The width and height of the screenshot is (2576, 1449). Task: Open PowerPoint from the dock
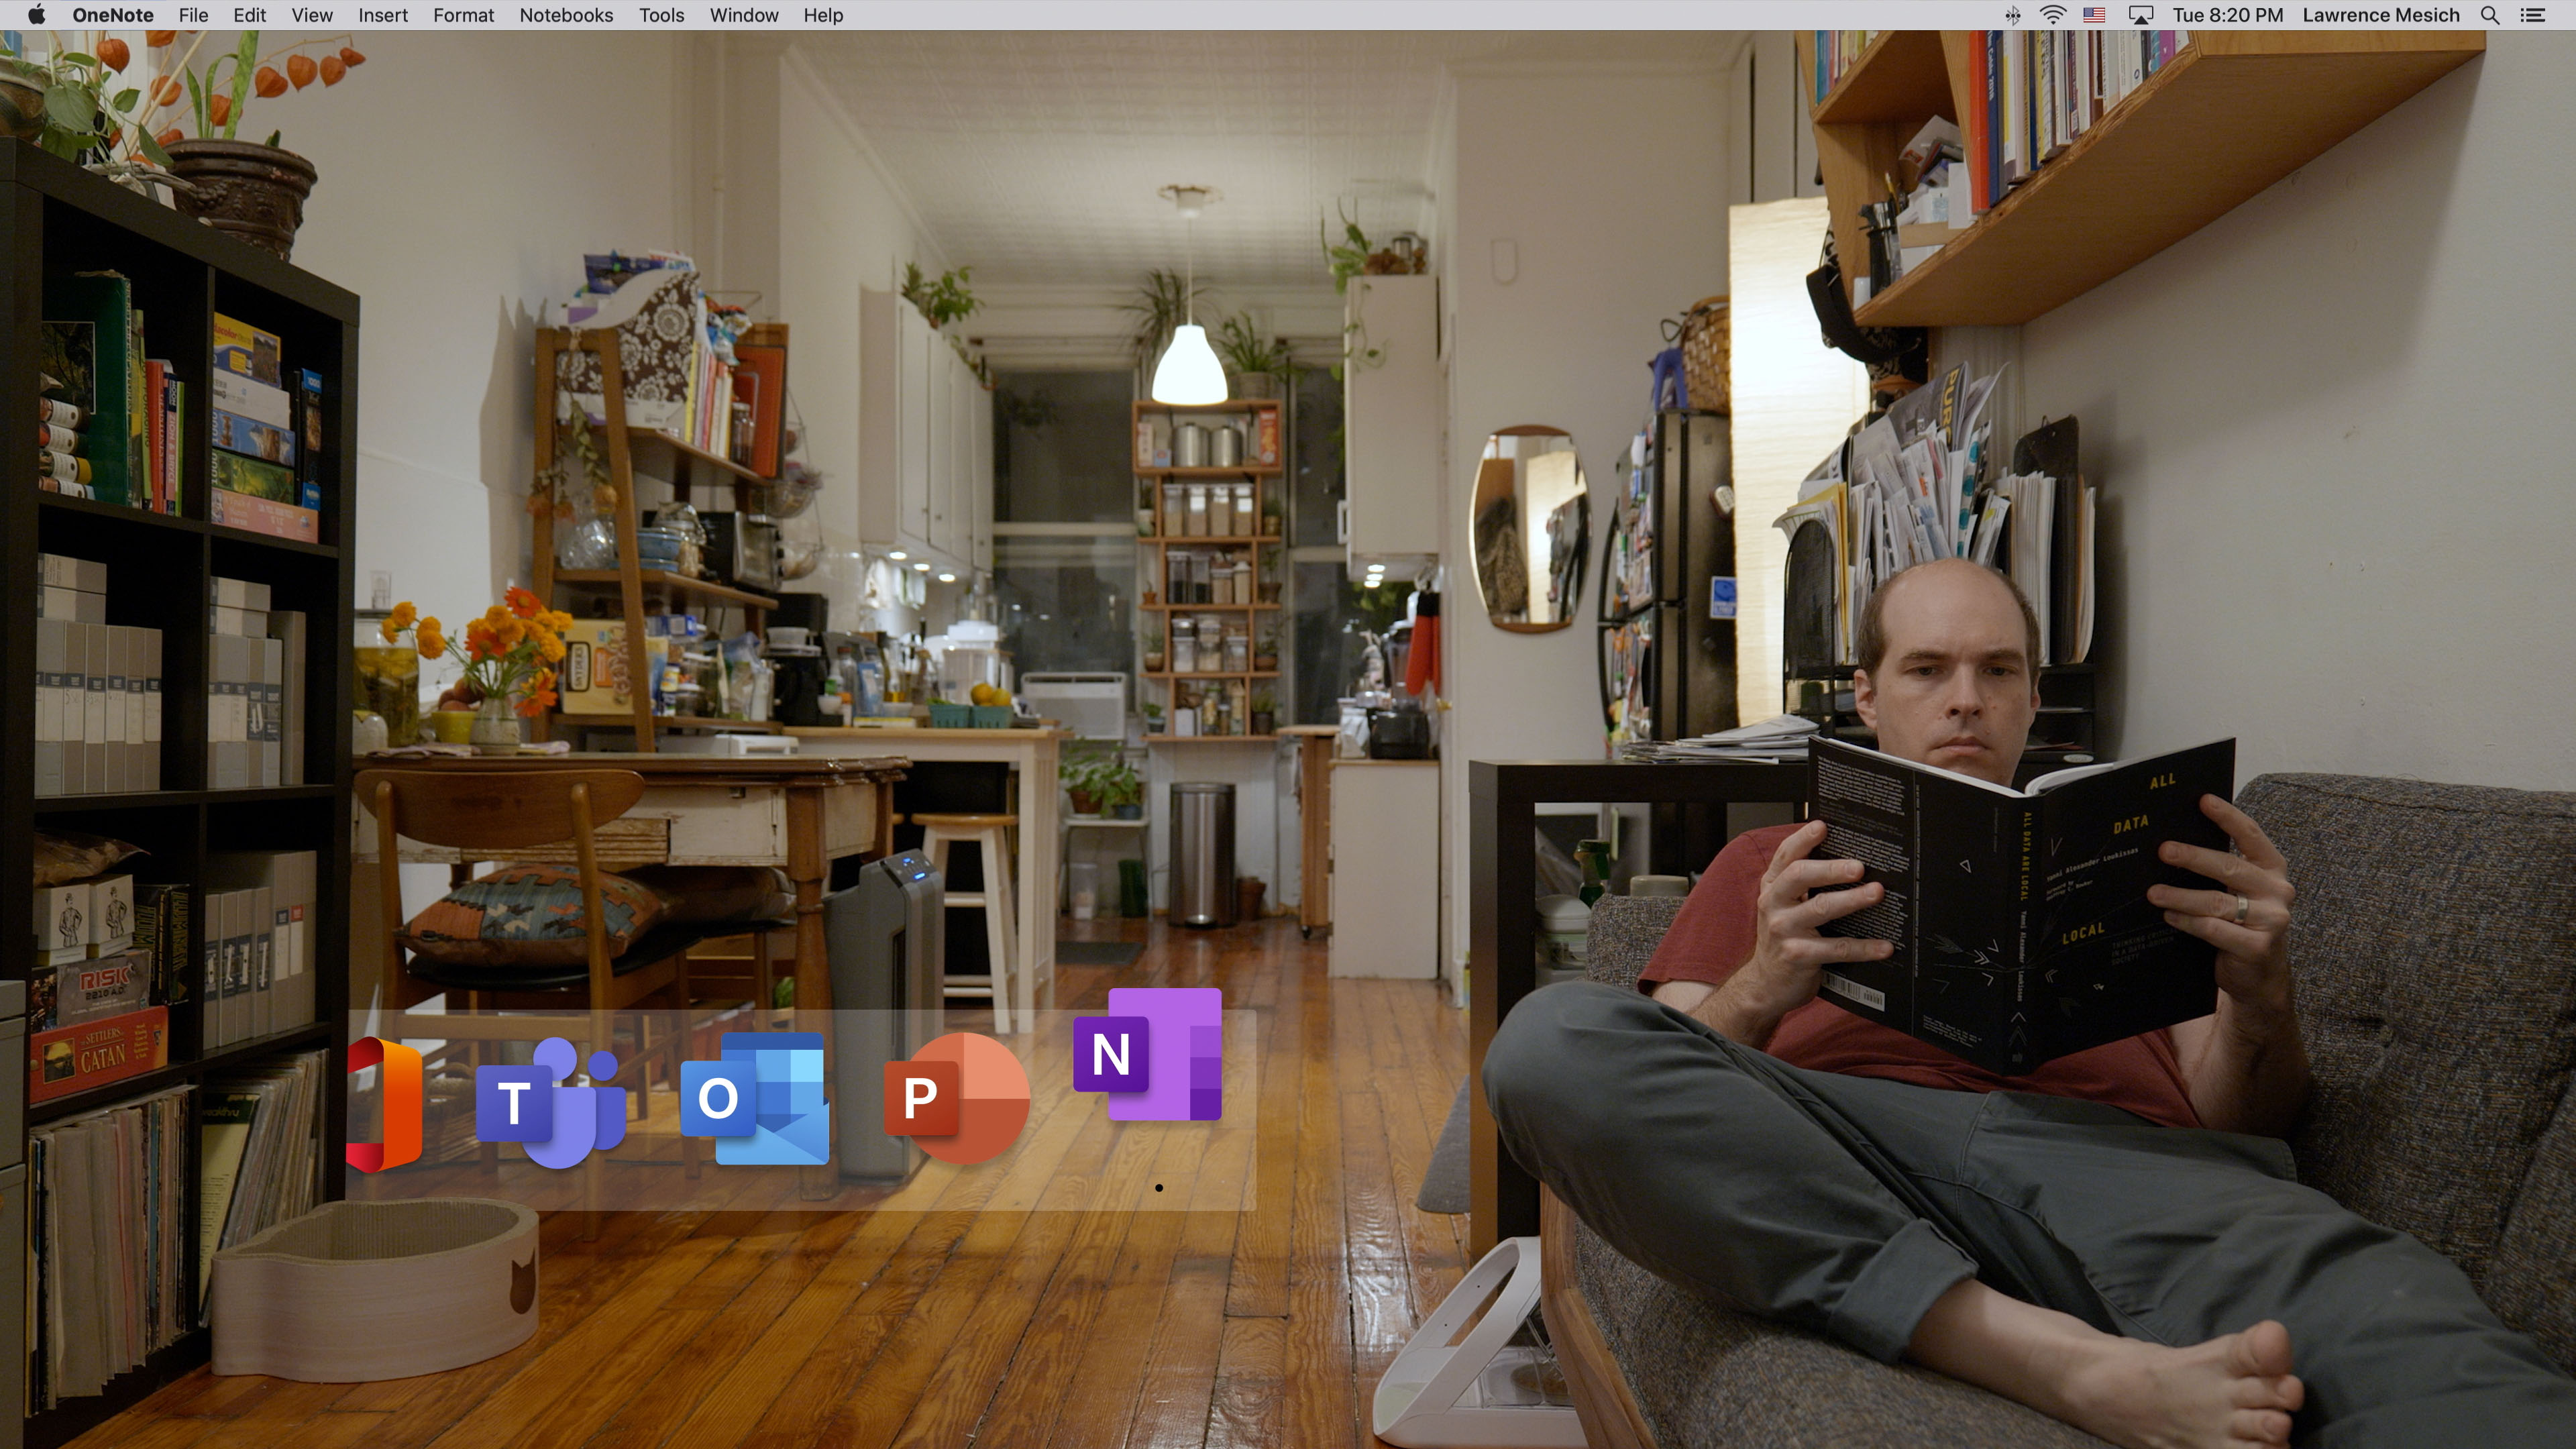point(956,1098)
